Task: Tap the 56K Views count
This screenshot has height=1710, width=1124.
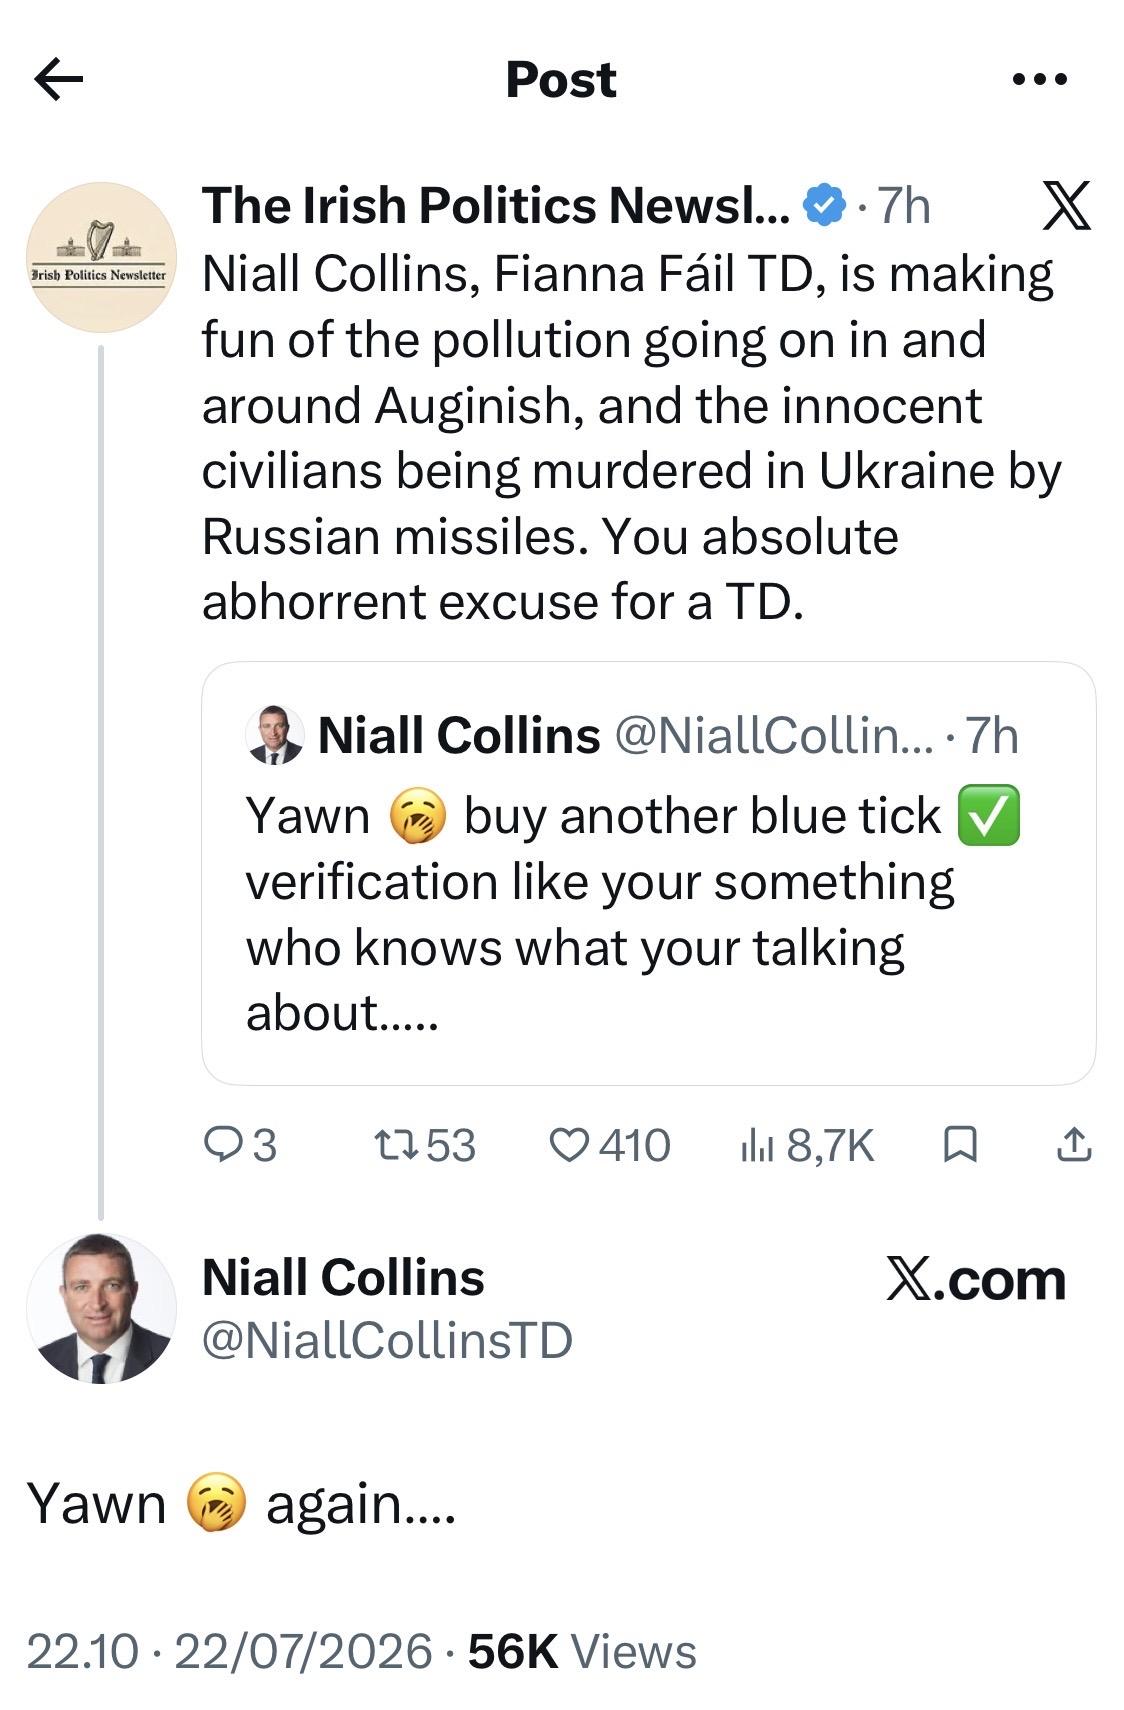Action: [582, 1652]
